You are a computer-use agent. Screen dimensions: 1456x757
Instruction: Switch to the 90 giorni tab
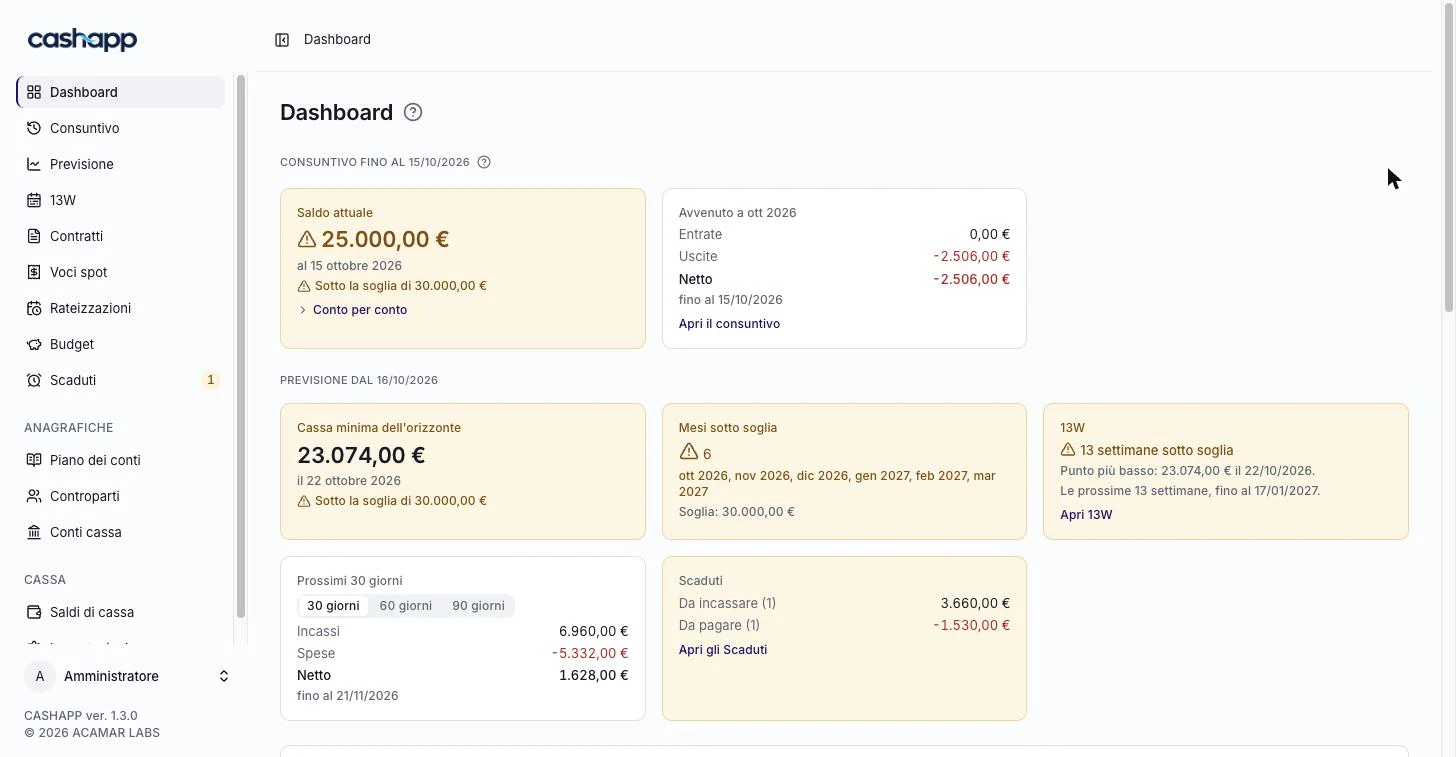[478, 606]
